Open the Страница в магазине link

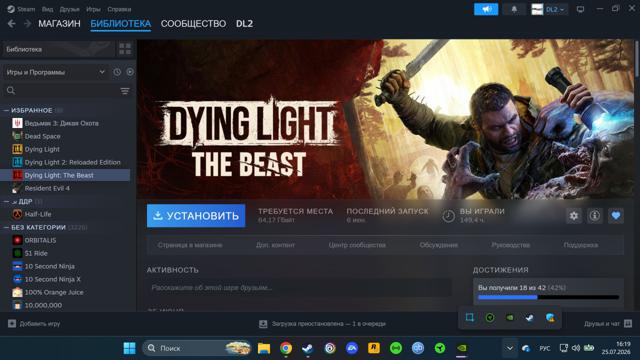(190, 245)
